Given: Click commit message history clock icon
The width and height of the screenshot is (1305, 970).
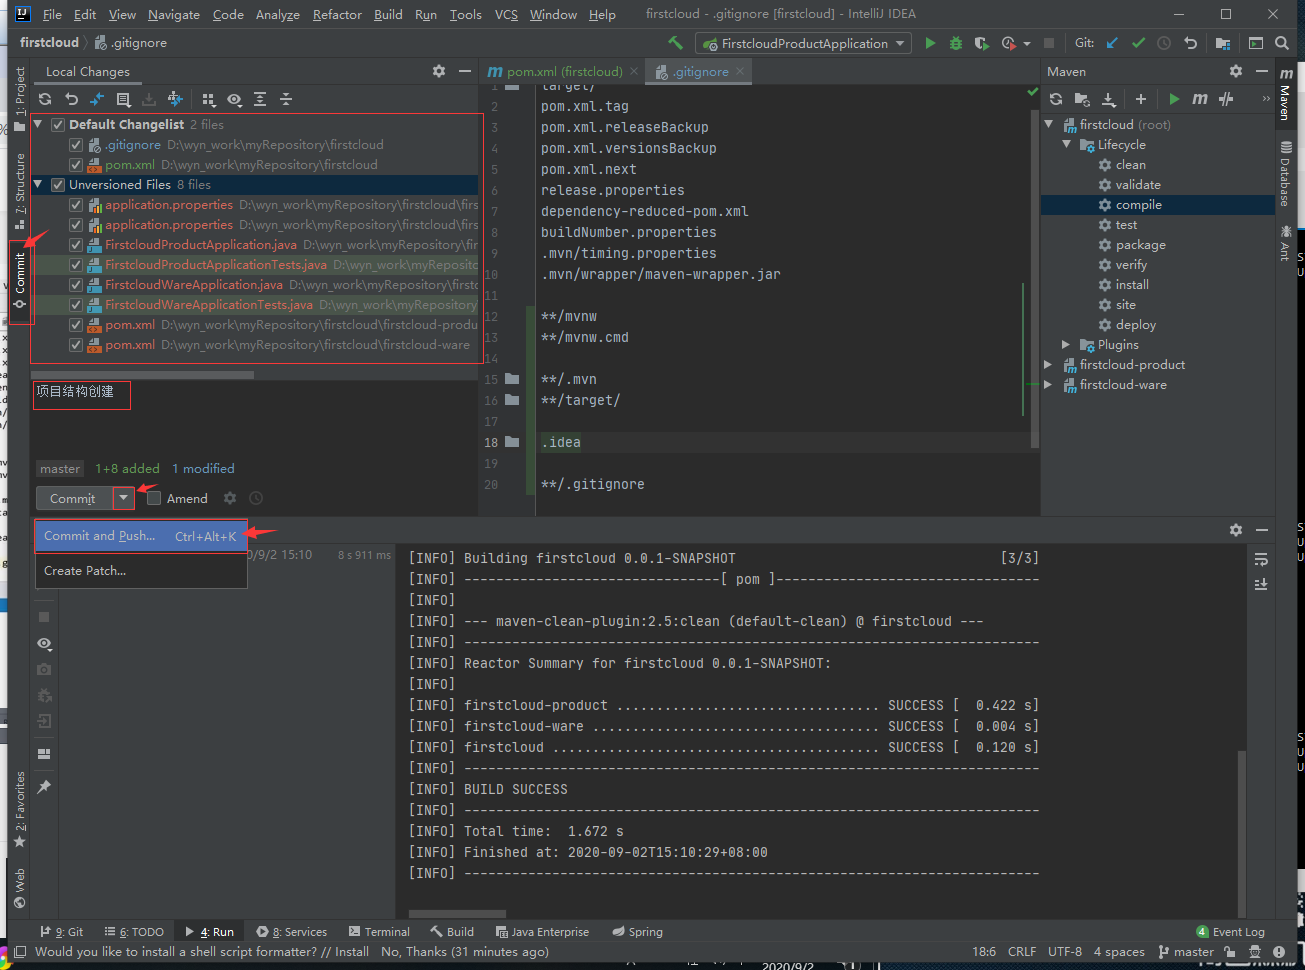Looking at the screenshot, I should tap(256, 498).
